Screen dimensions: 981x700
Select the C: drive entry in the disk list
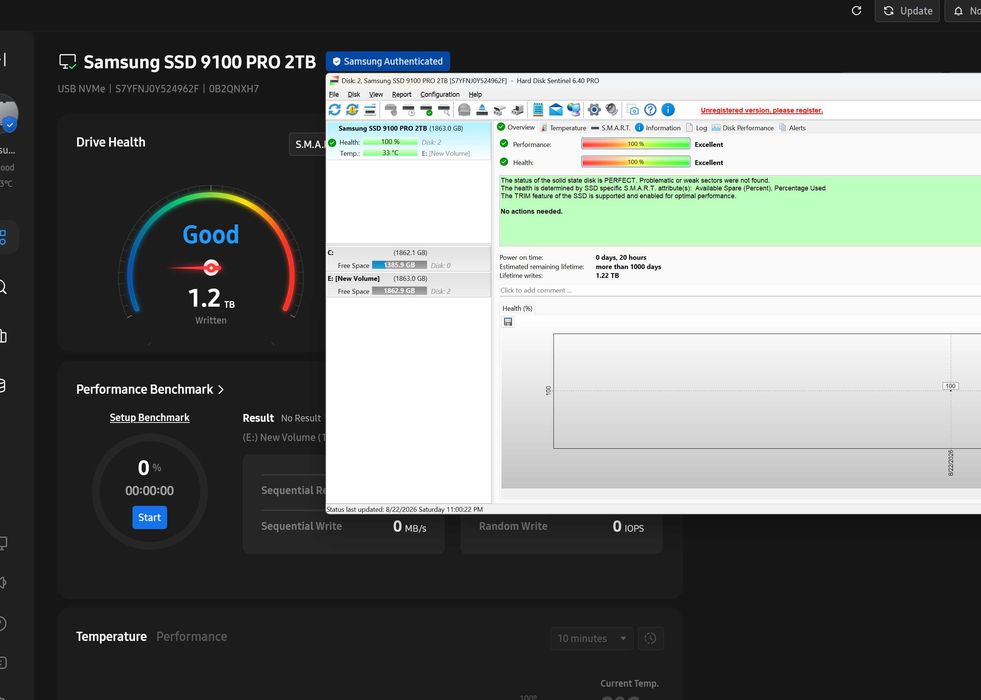(x=409, y=259)
